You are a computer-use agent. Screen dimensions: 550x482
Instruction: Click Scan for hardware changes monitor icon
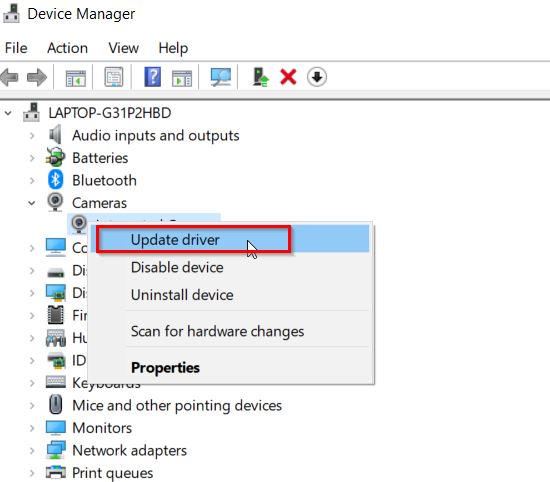click(x=220, y=77)
